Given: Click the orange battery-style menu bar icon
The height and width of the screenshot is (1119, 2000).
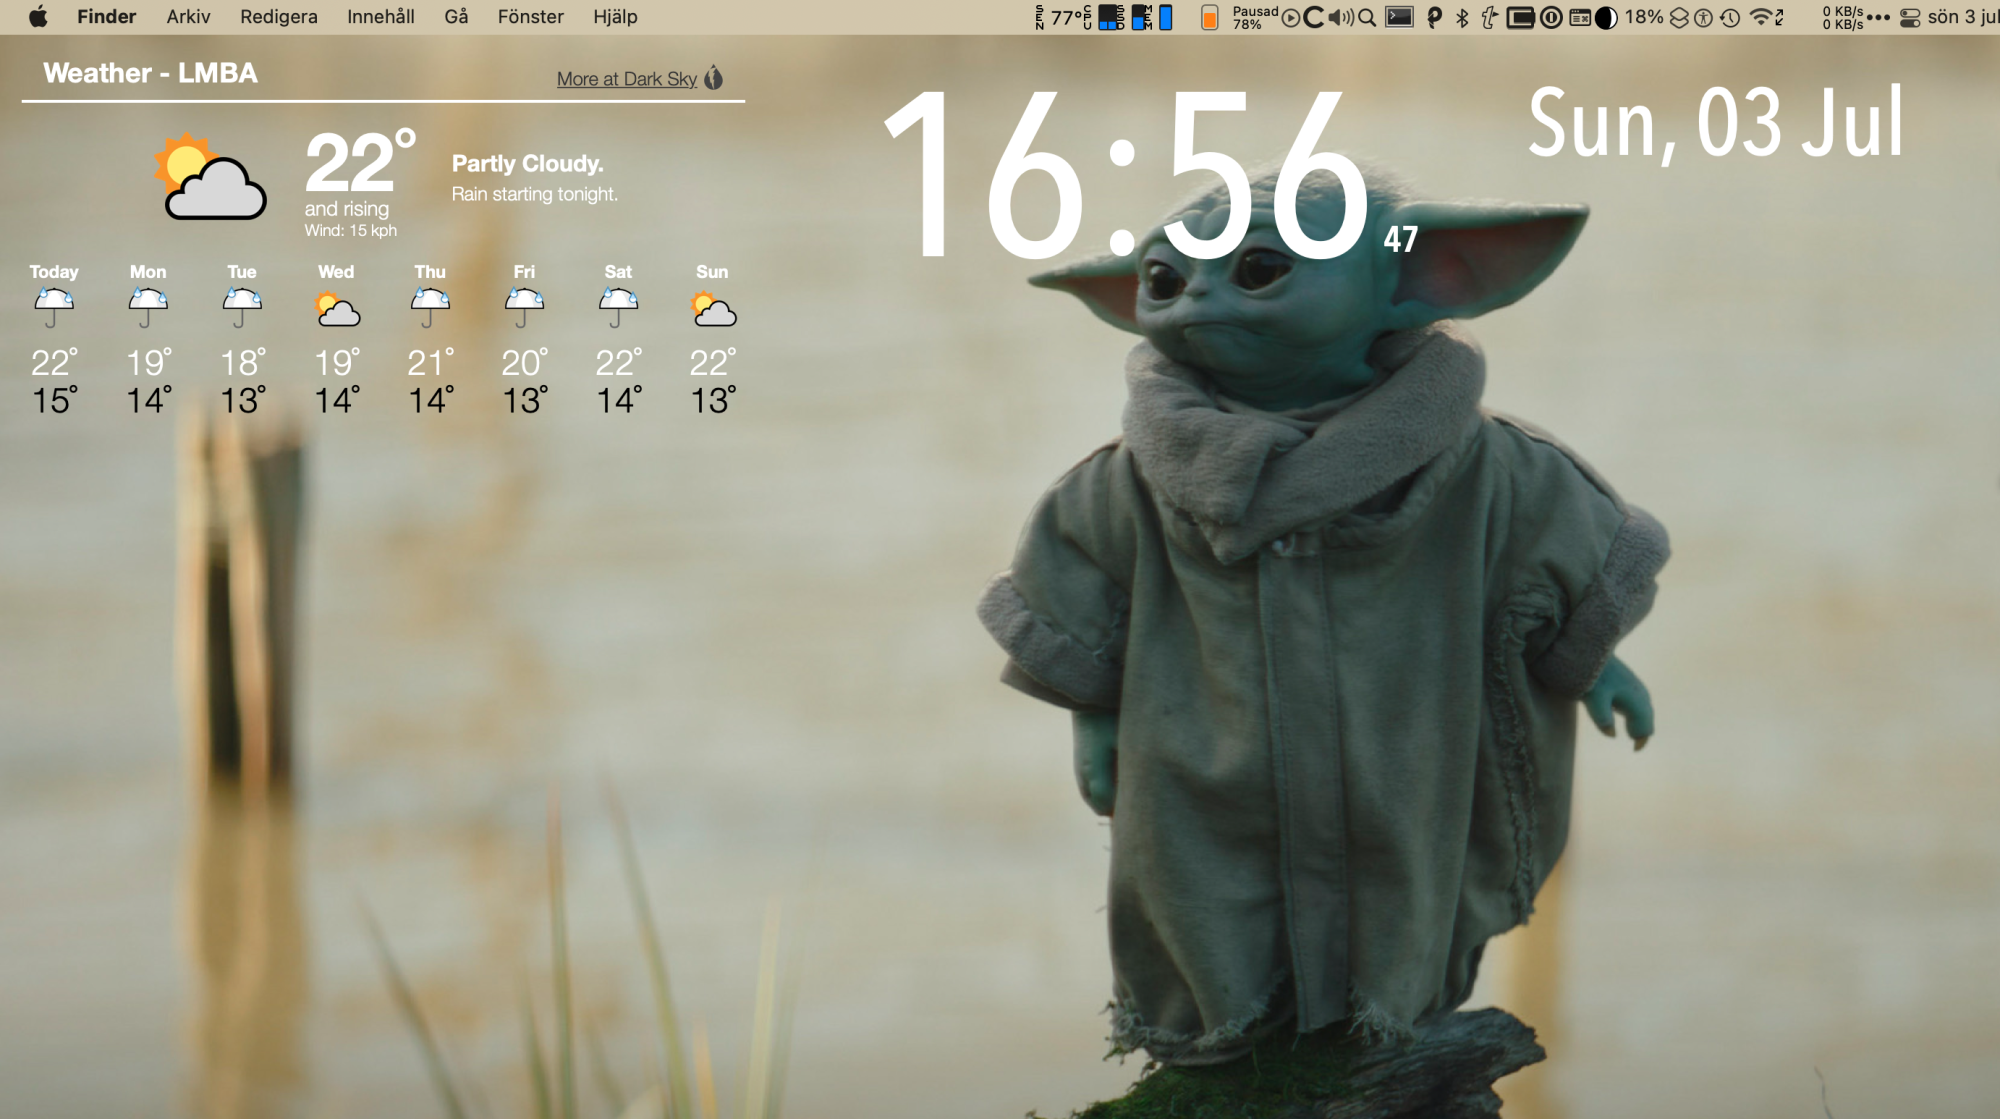Looking at the screenshot, I should (1209, 18).
